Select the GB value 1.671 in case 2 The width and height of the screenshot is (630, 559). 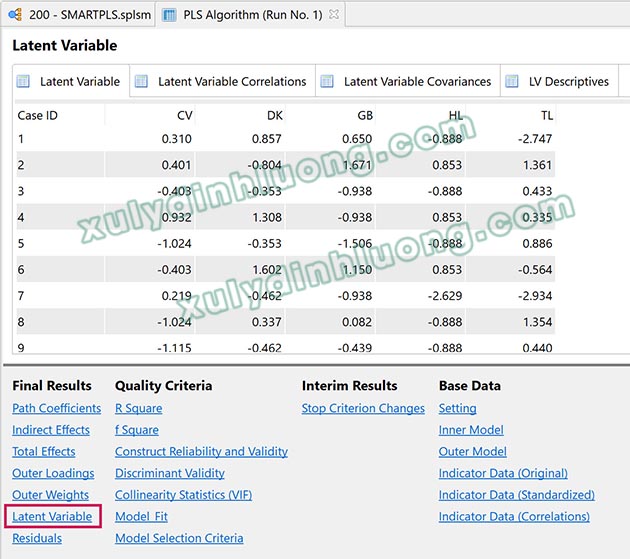[x=357, y=165]
